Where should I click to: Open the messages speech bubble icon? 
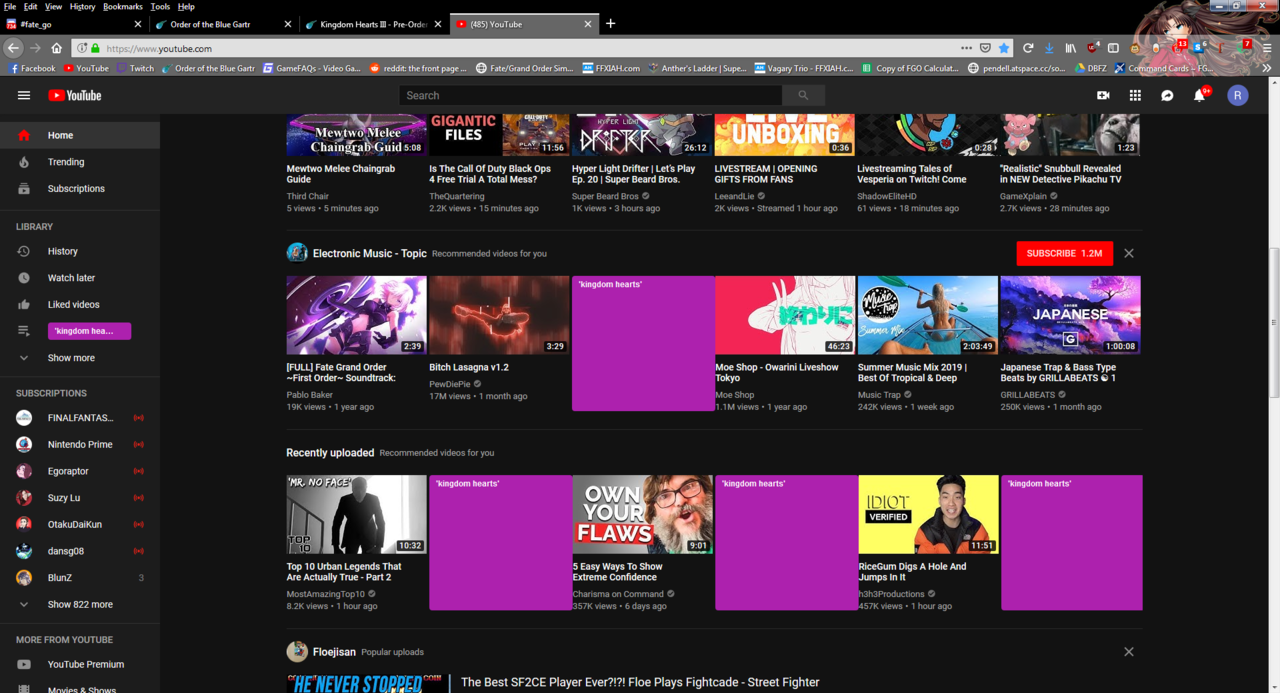tap(1167, 96)
